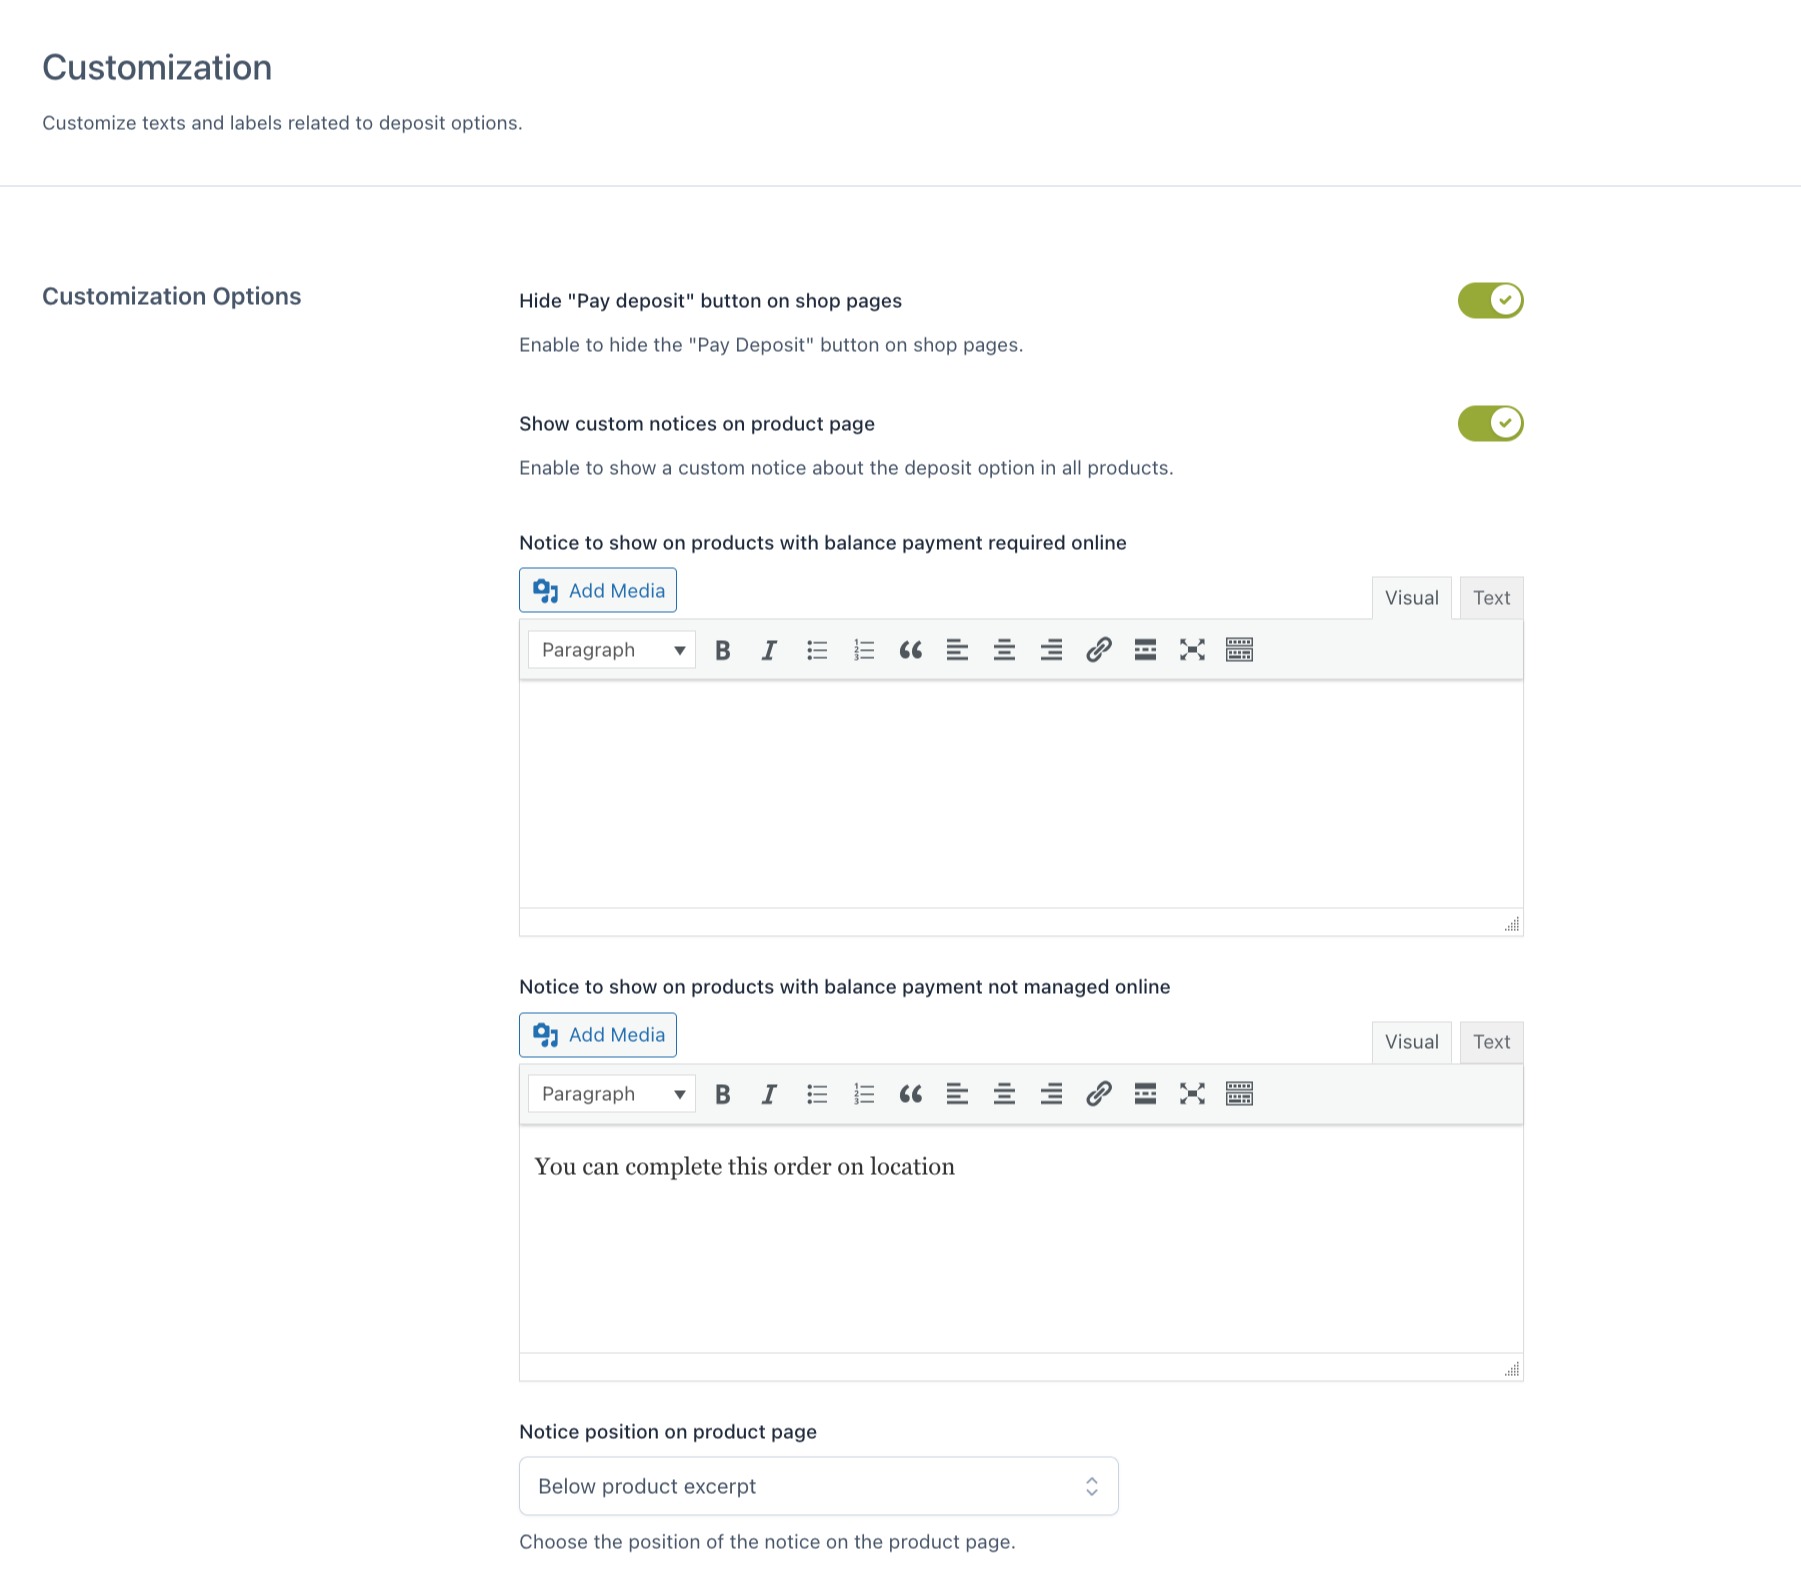Click Add Media above first notice editor

598,590
